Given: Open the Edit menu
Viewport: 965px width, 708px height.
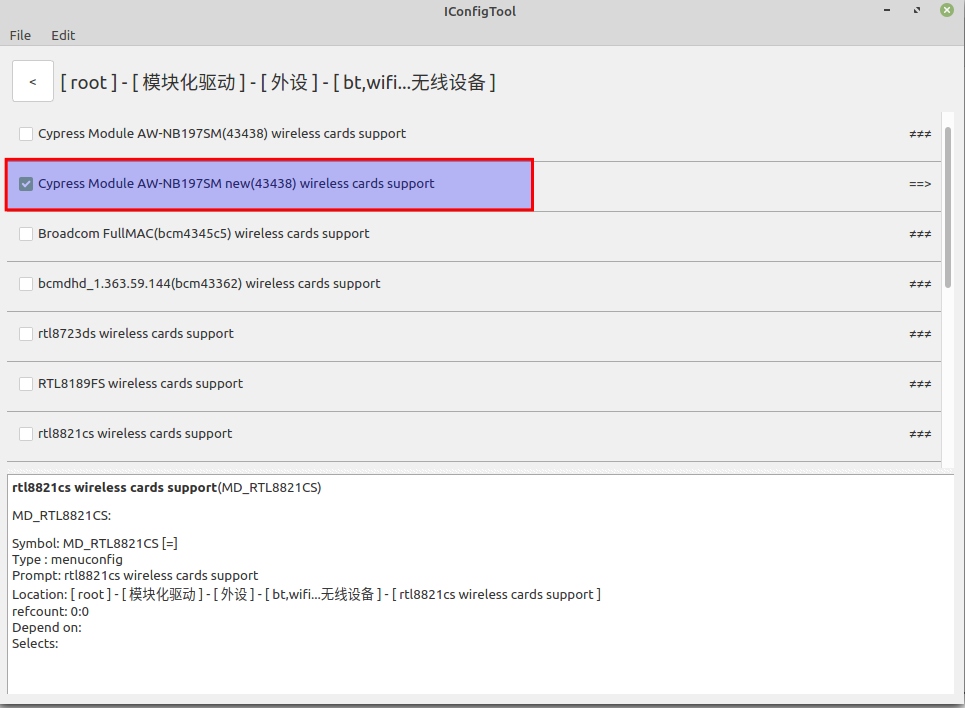Looking at the screenshot, I should coord(63,36).
